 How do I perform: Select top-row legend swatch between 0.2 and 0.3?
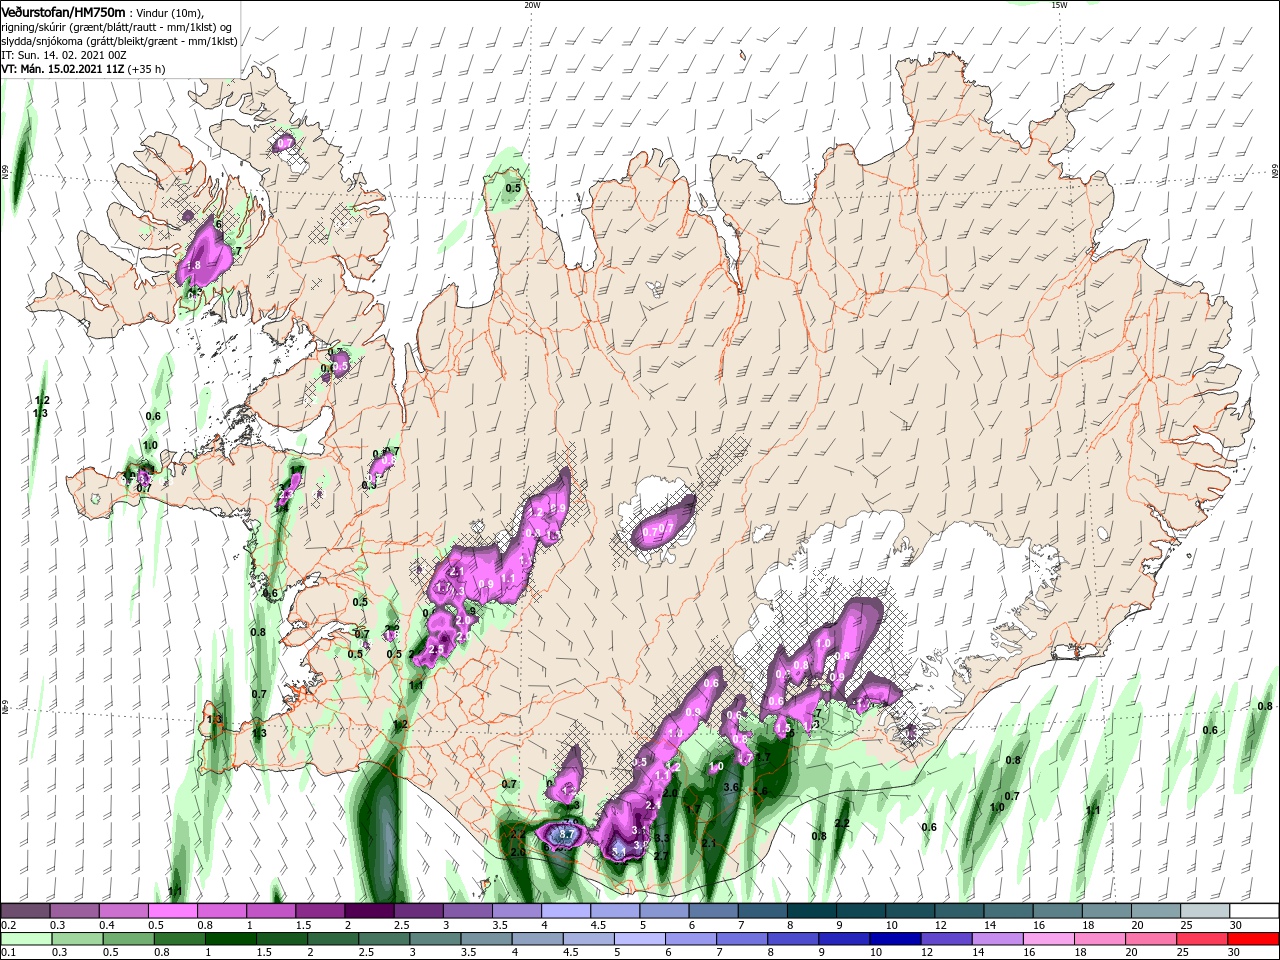[24, 911]
